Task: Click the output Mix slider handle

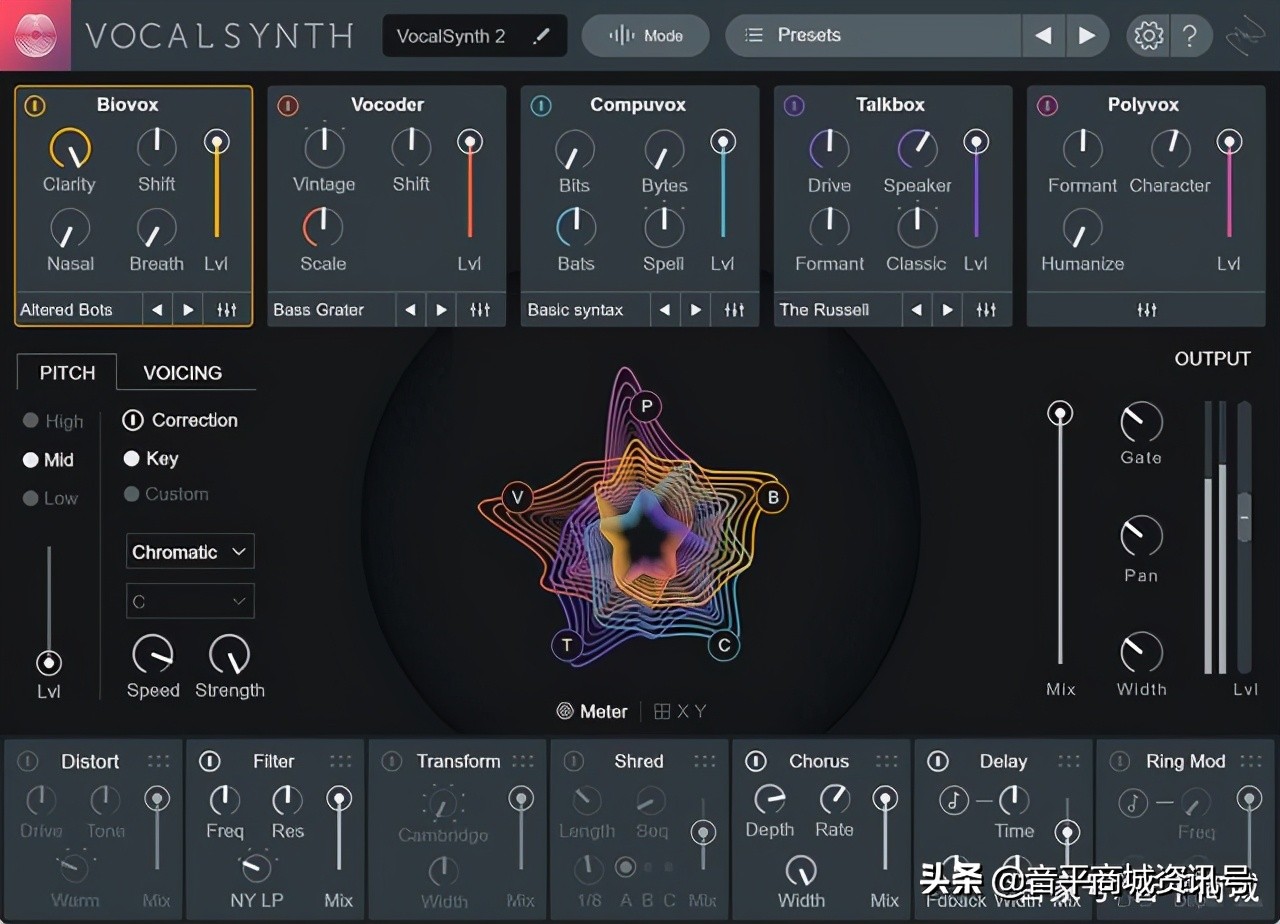Action: click(1060, 413)
